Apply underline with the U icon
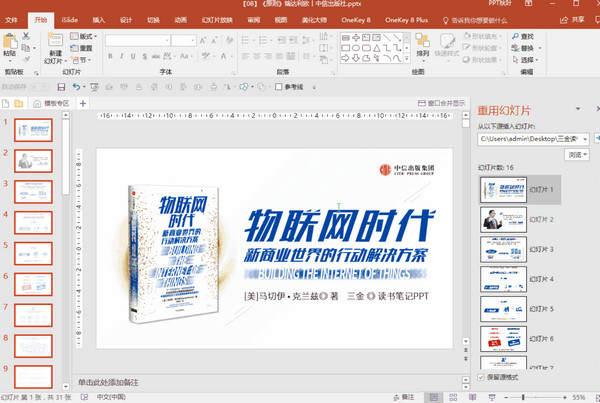This screenshot has width=600, height=403. (x=133, y=56)
